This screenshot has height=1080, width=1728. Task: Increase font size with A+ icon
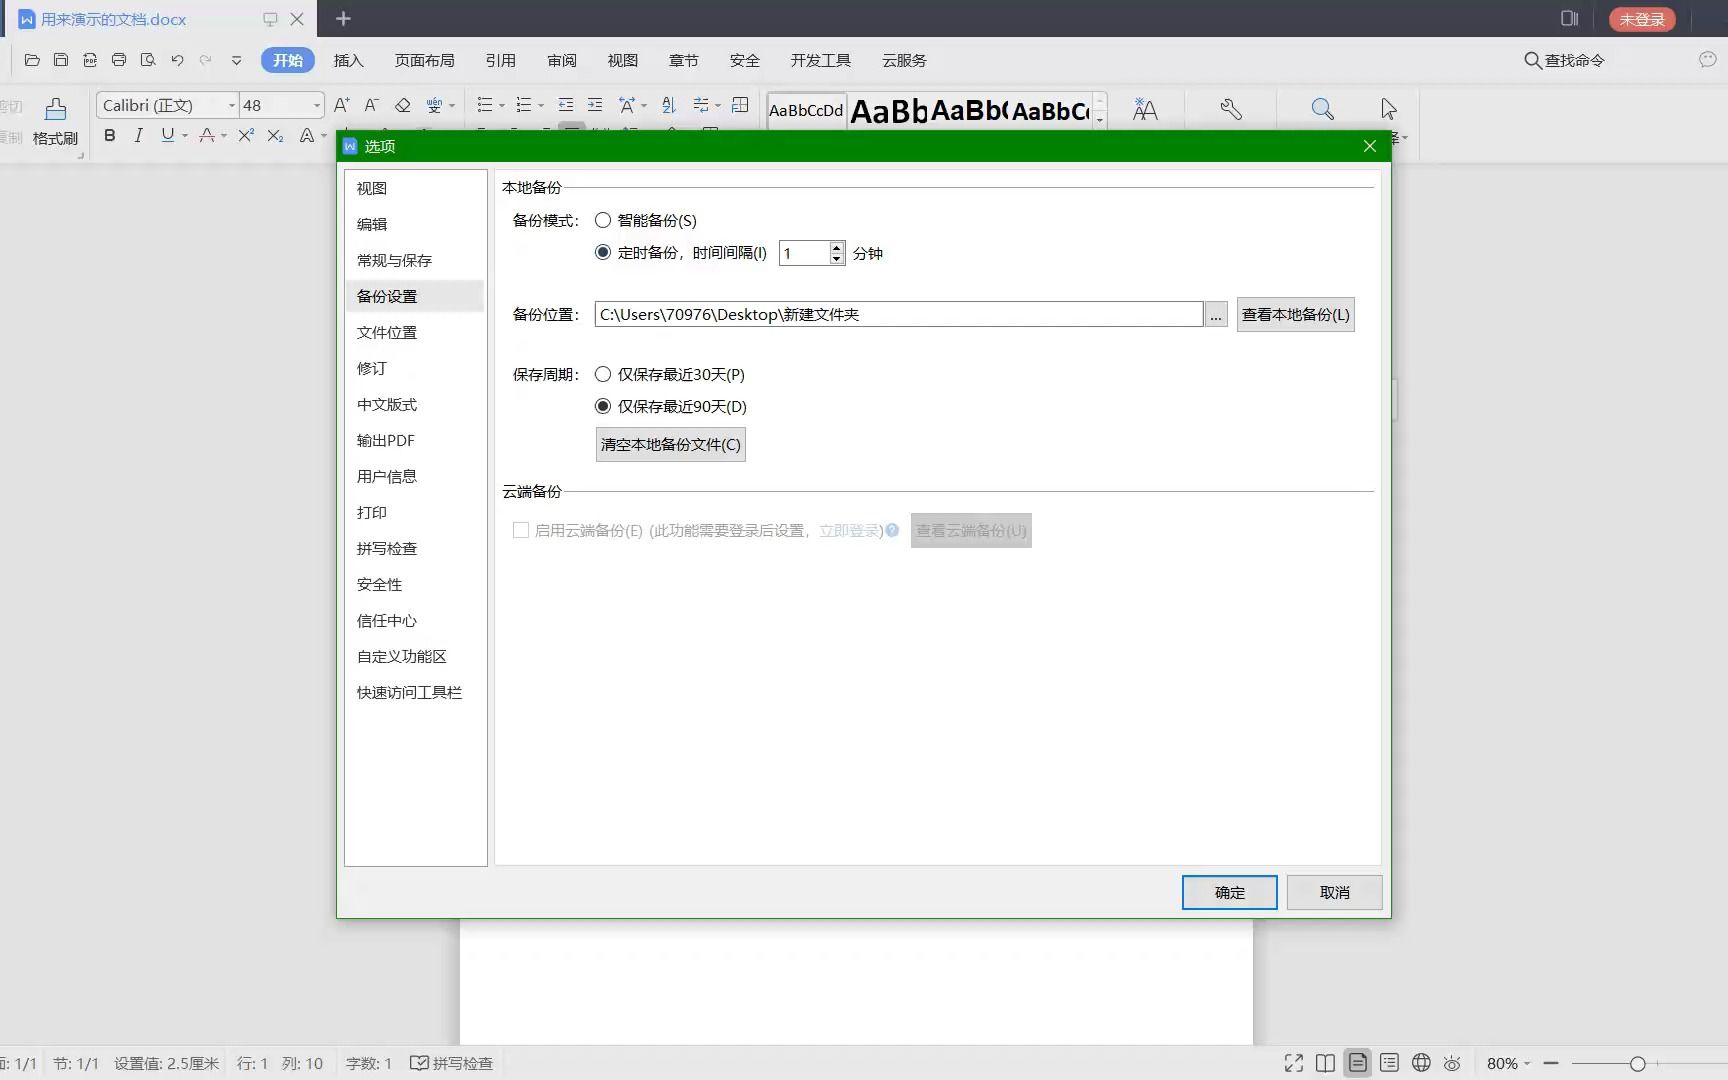341,105
